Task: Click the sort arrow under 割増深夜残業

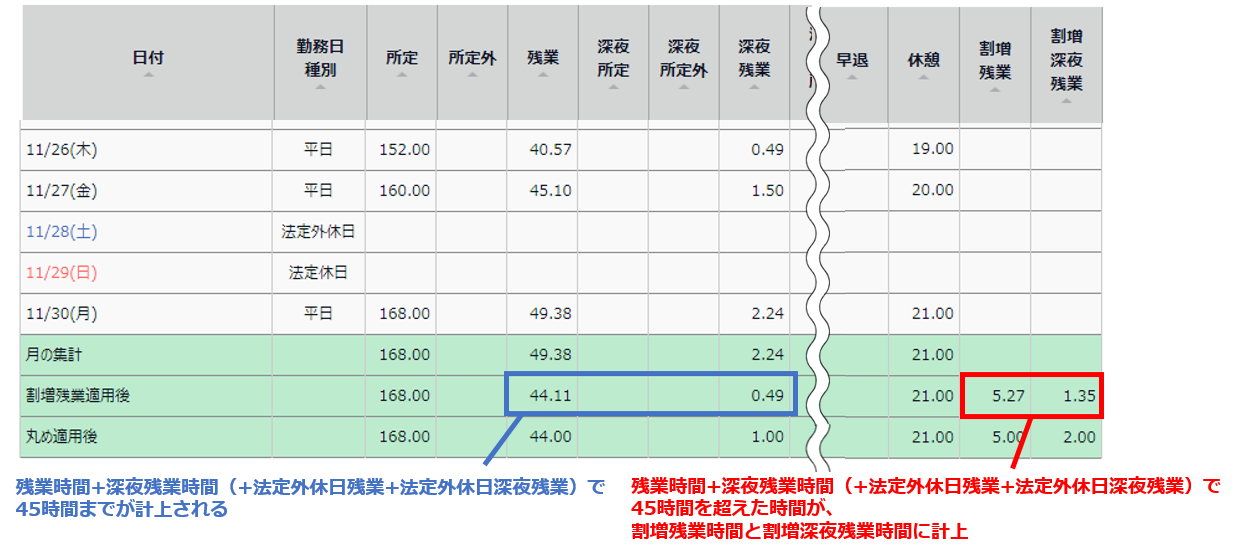Action: point(1066,100)
